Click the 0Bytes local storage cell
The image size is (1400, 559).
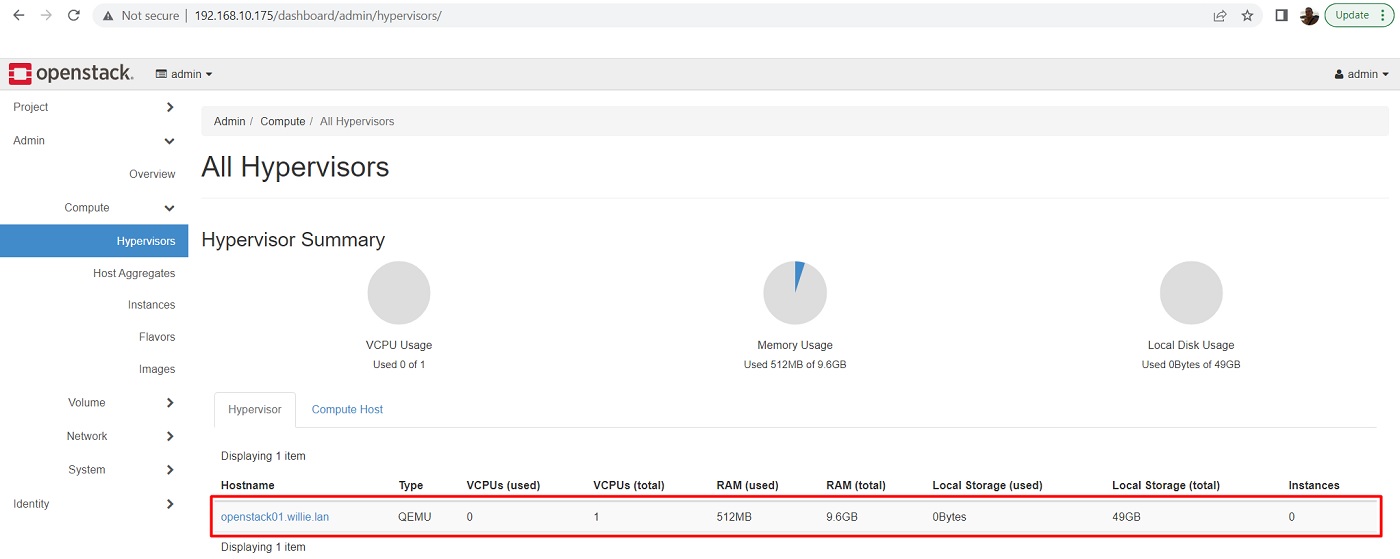(950, 517)
